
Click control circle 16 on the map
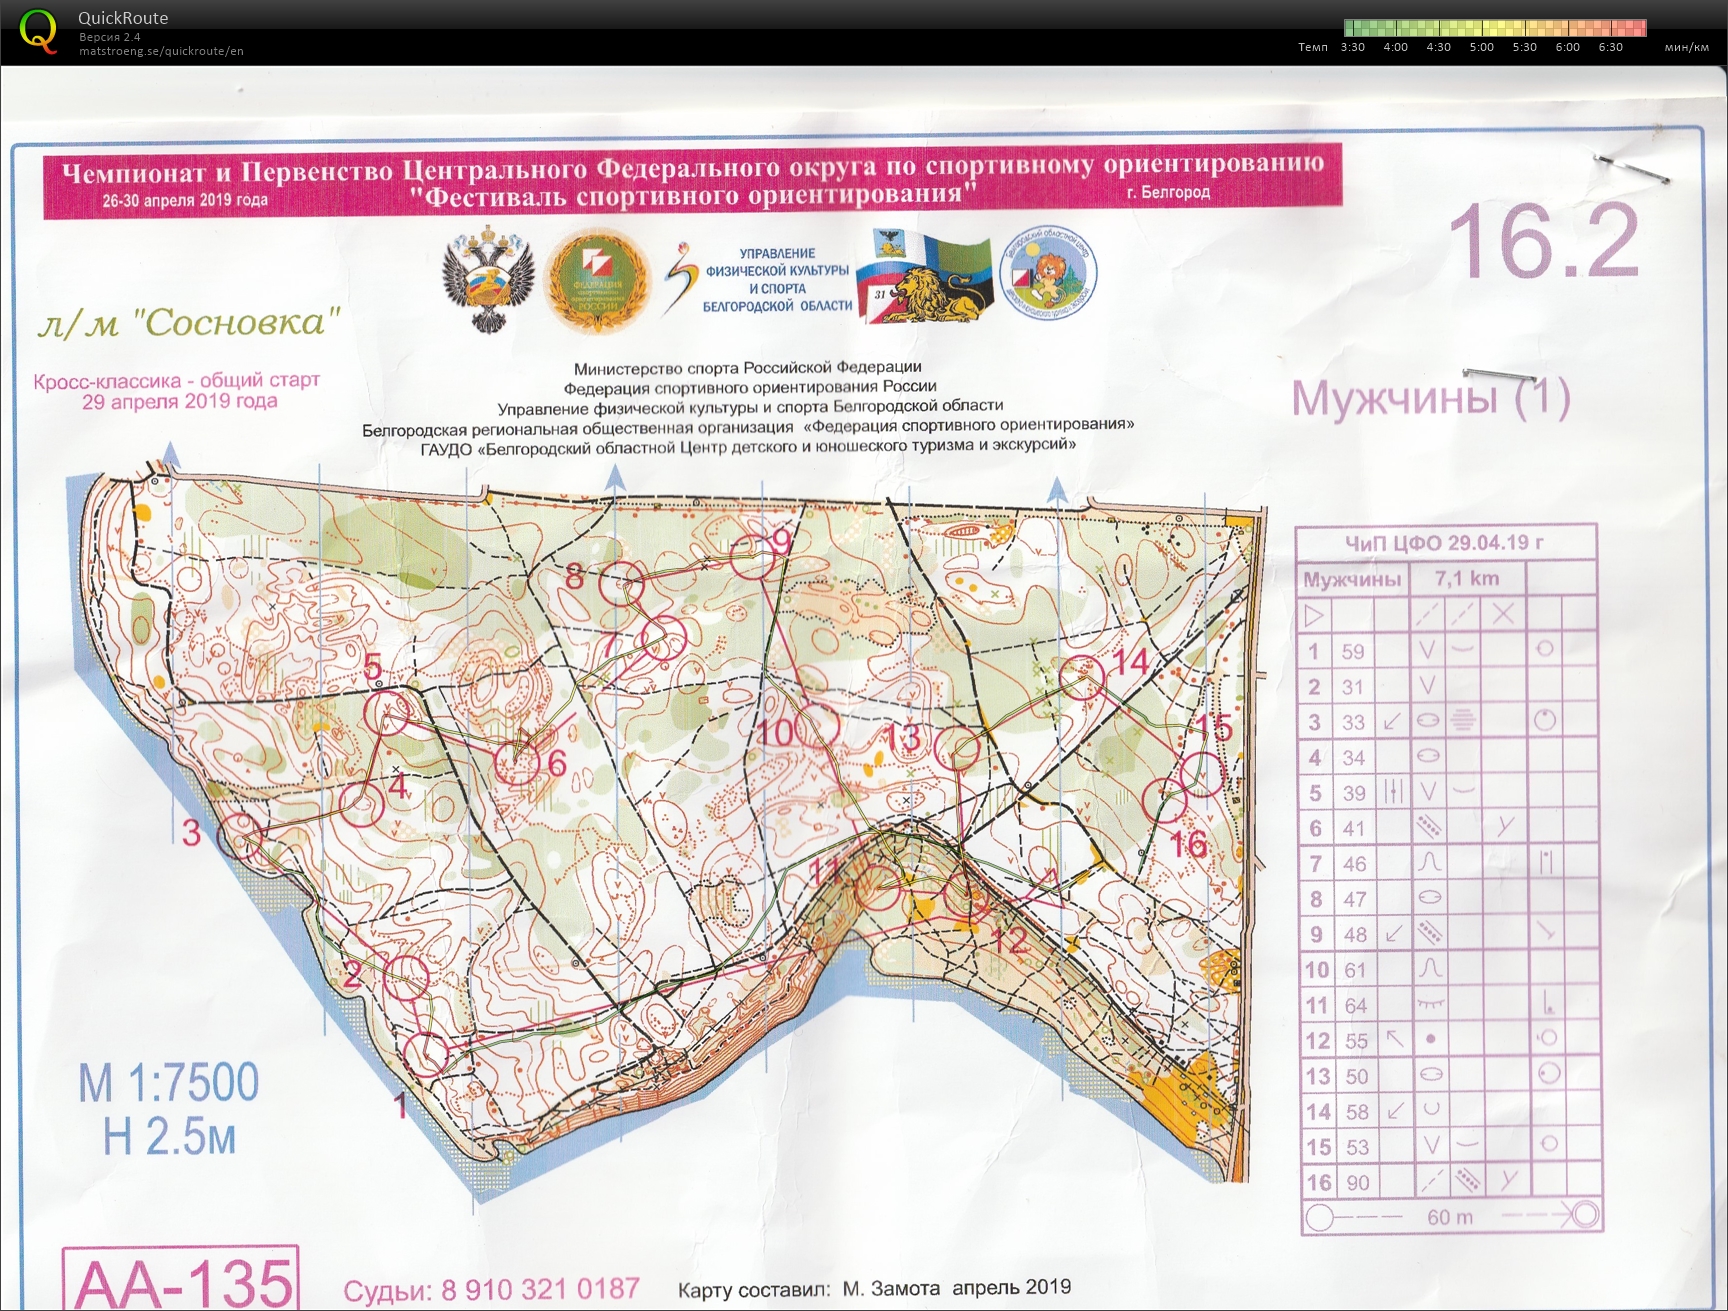click(1165, 799)
